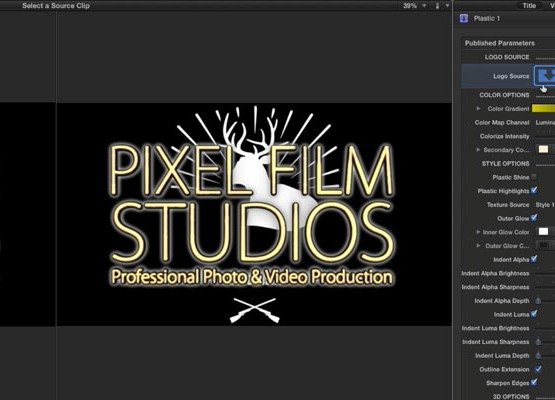Expand the Outer Glow Color parameter
Viewport: 555px width, 400px height.
[x=478, y=245]
